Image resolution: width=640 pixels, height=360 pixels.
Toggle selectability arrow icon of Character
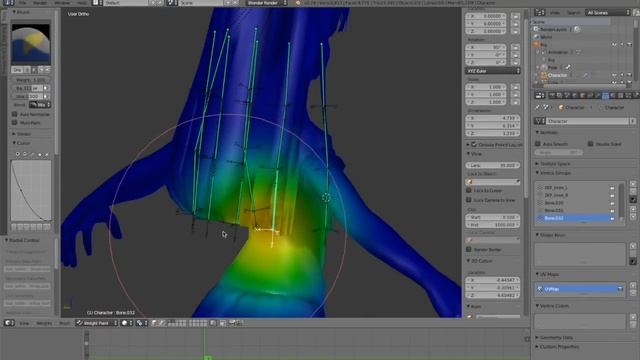coord(622,76)
